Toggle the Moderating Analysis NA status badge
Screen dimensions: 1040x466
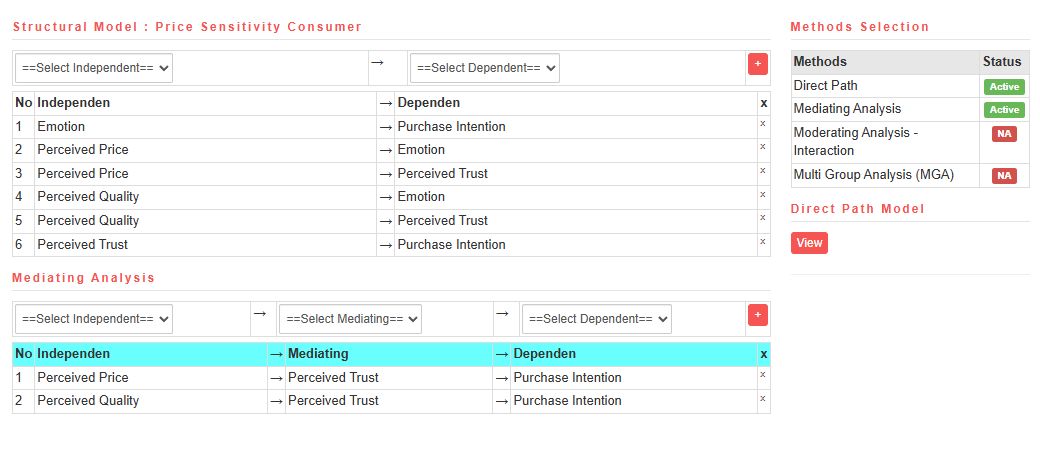1004,134
